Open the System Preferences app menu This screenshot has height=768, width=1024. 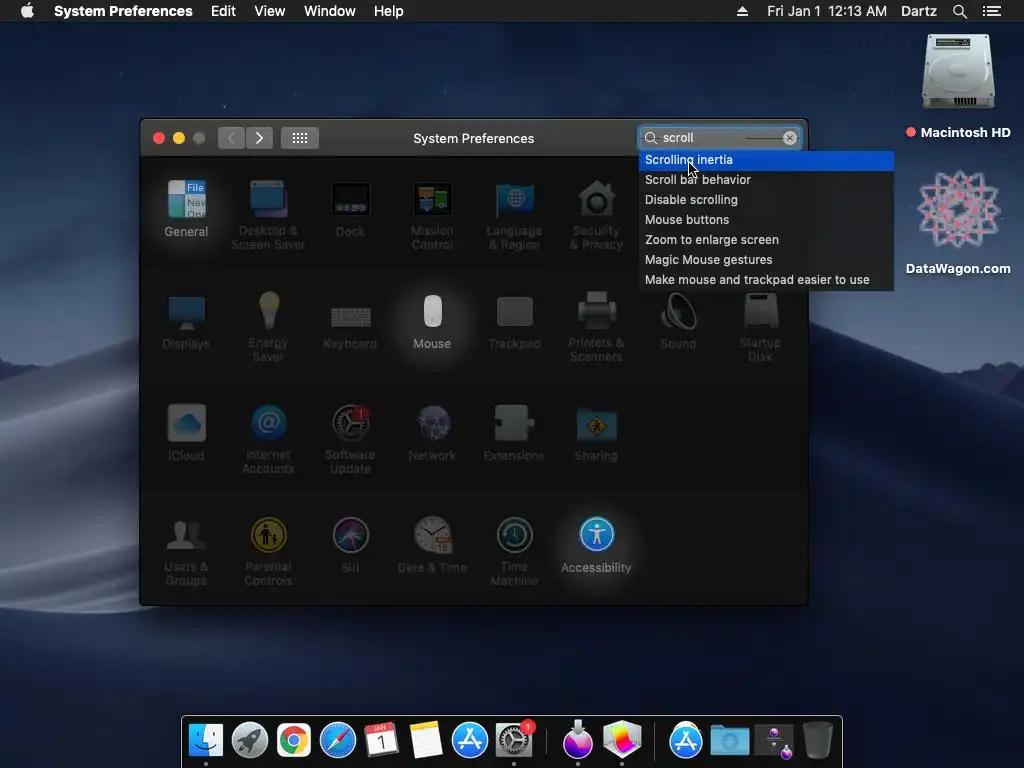[x=123, y=11]
